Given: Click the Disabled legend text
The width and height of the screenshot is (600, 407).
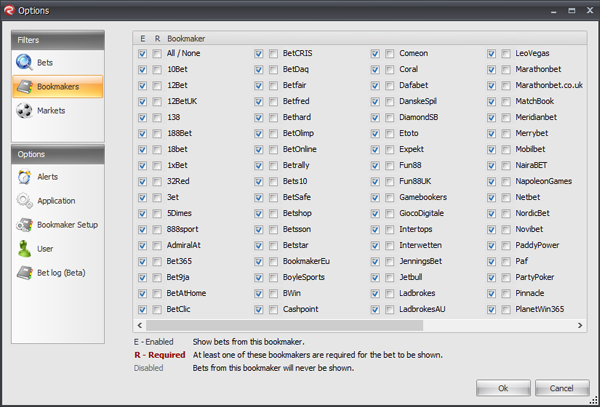Looking at the screenshot, I should pos(148,368).
